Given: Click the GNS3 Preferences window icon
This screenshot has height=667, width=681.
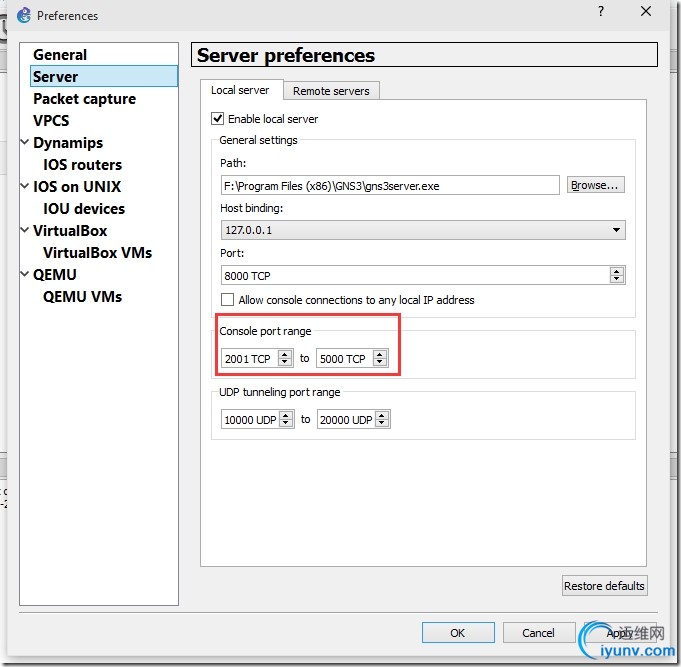Looking at the screenshot, I should click(x=24, y=15).
